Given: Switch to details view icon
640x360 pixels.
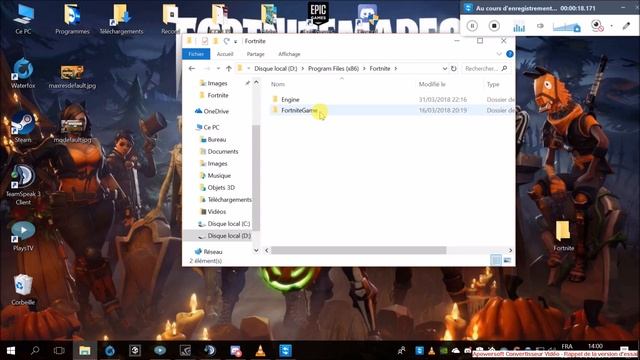Looking at the screenshot, I should (496, 260).
